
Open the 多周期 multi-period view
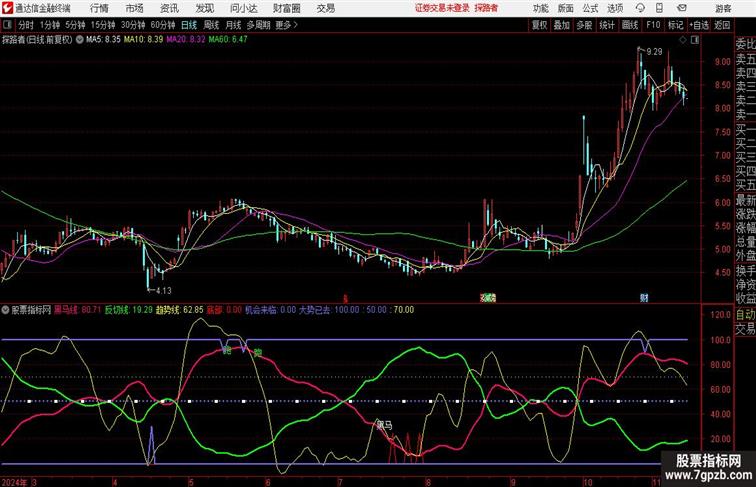pos(258,25)
